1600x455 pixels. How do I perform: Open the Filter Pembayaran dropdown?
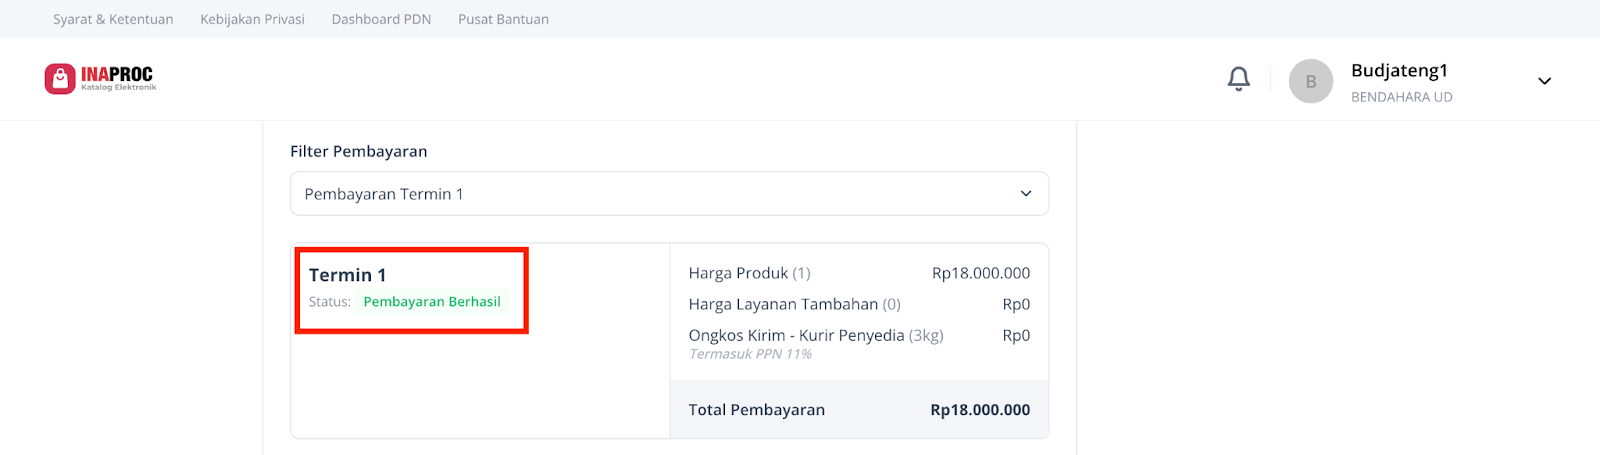pos(669,194)
